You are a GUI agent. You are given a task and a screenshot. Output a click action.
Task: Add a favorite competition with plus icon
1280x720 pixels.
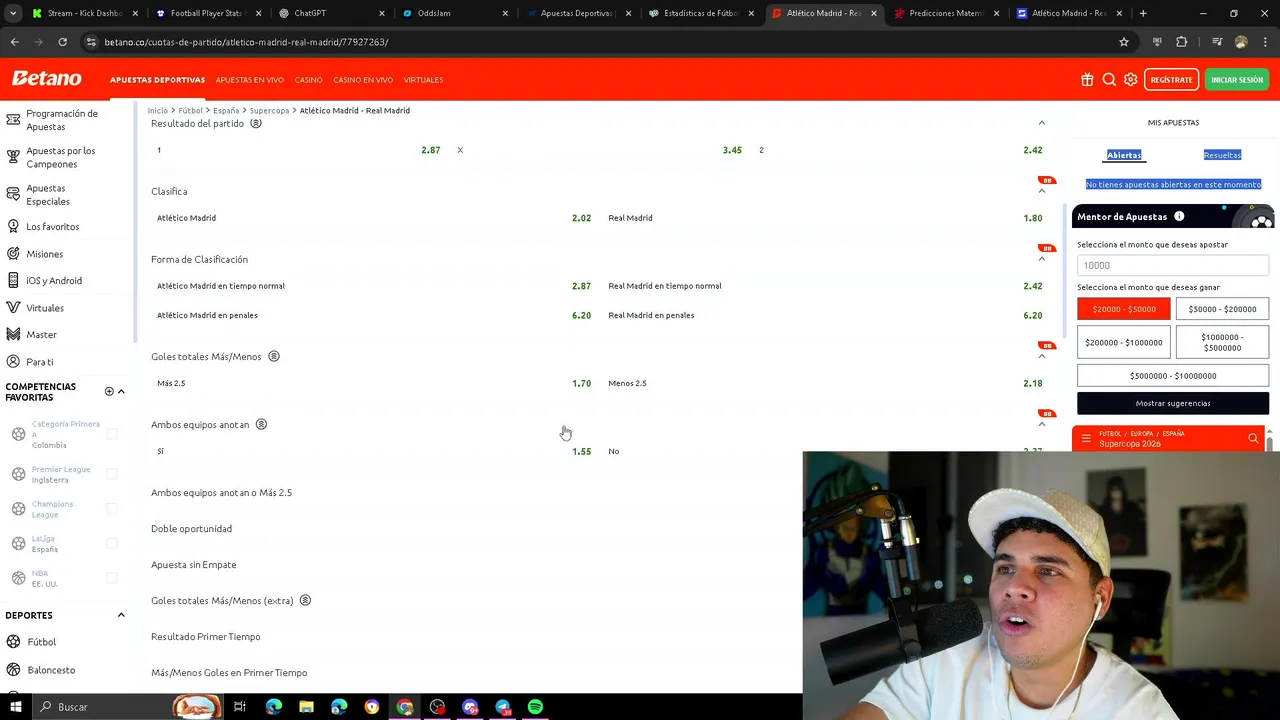pyautogui.click(x=109, y=391)
